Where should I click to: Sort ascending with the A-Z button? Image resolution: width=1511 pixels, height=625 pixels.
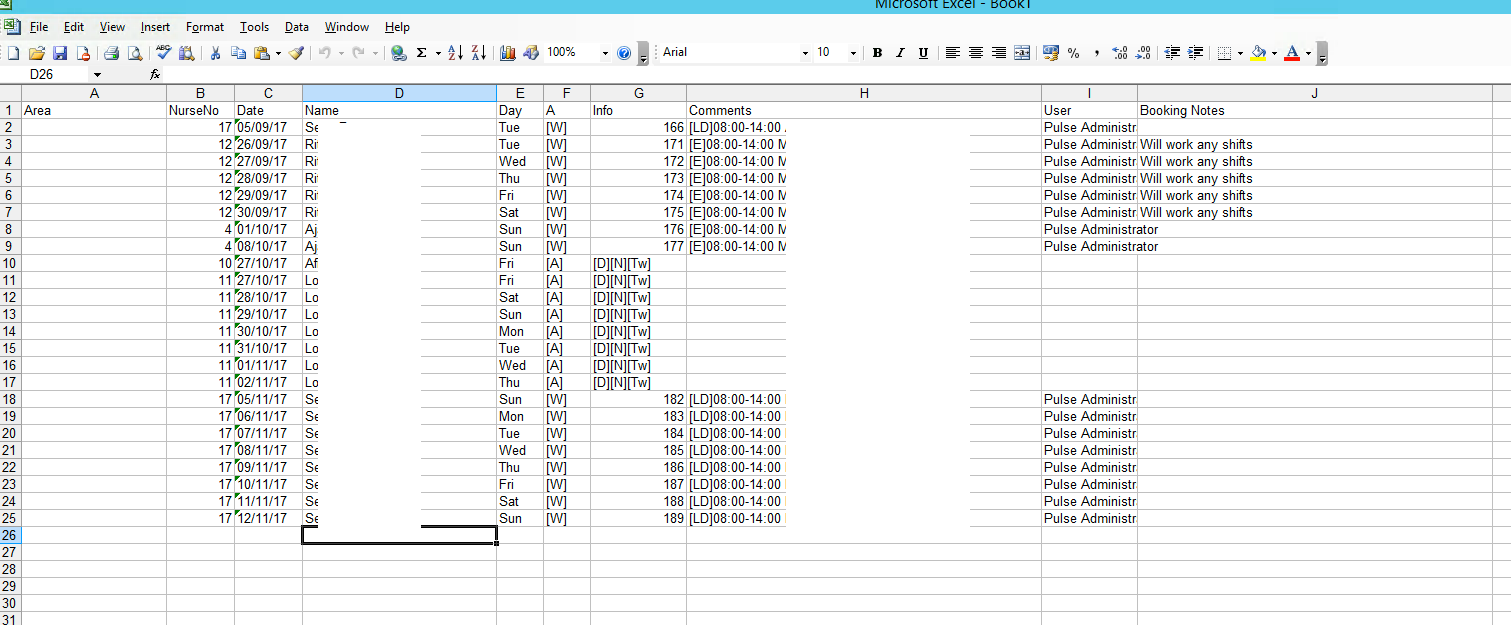pos(455,53)
